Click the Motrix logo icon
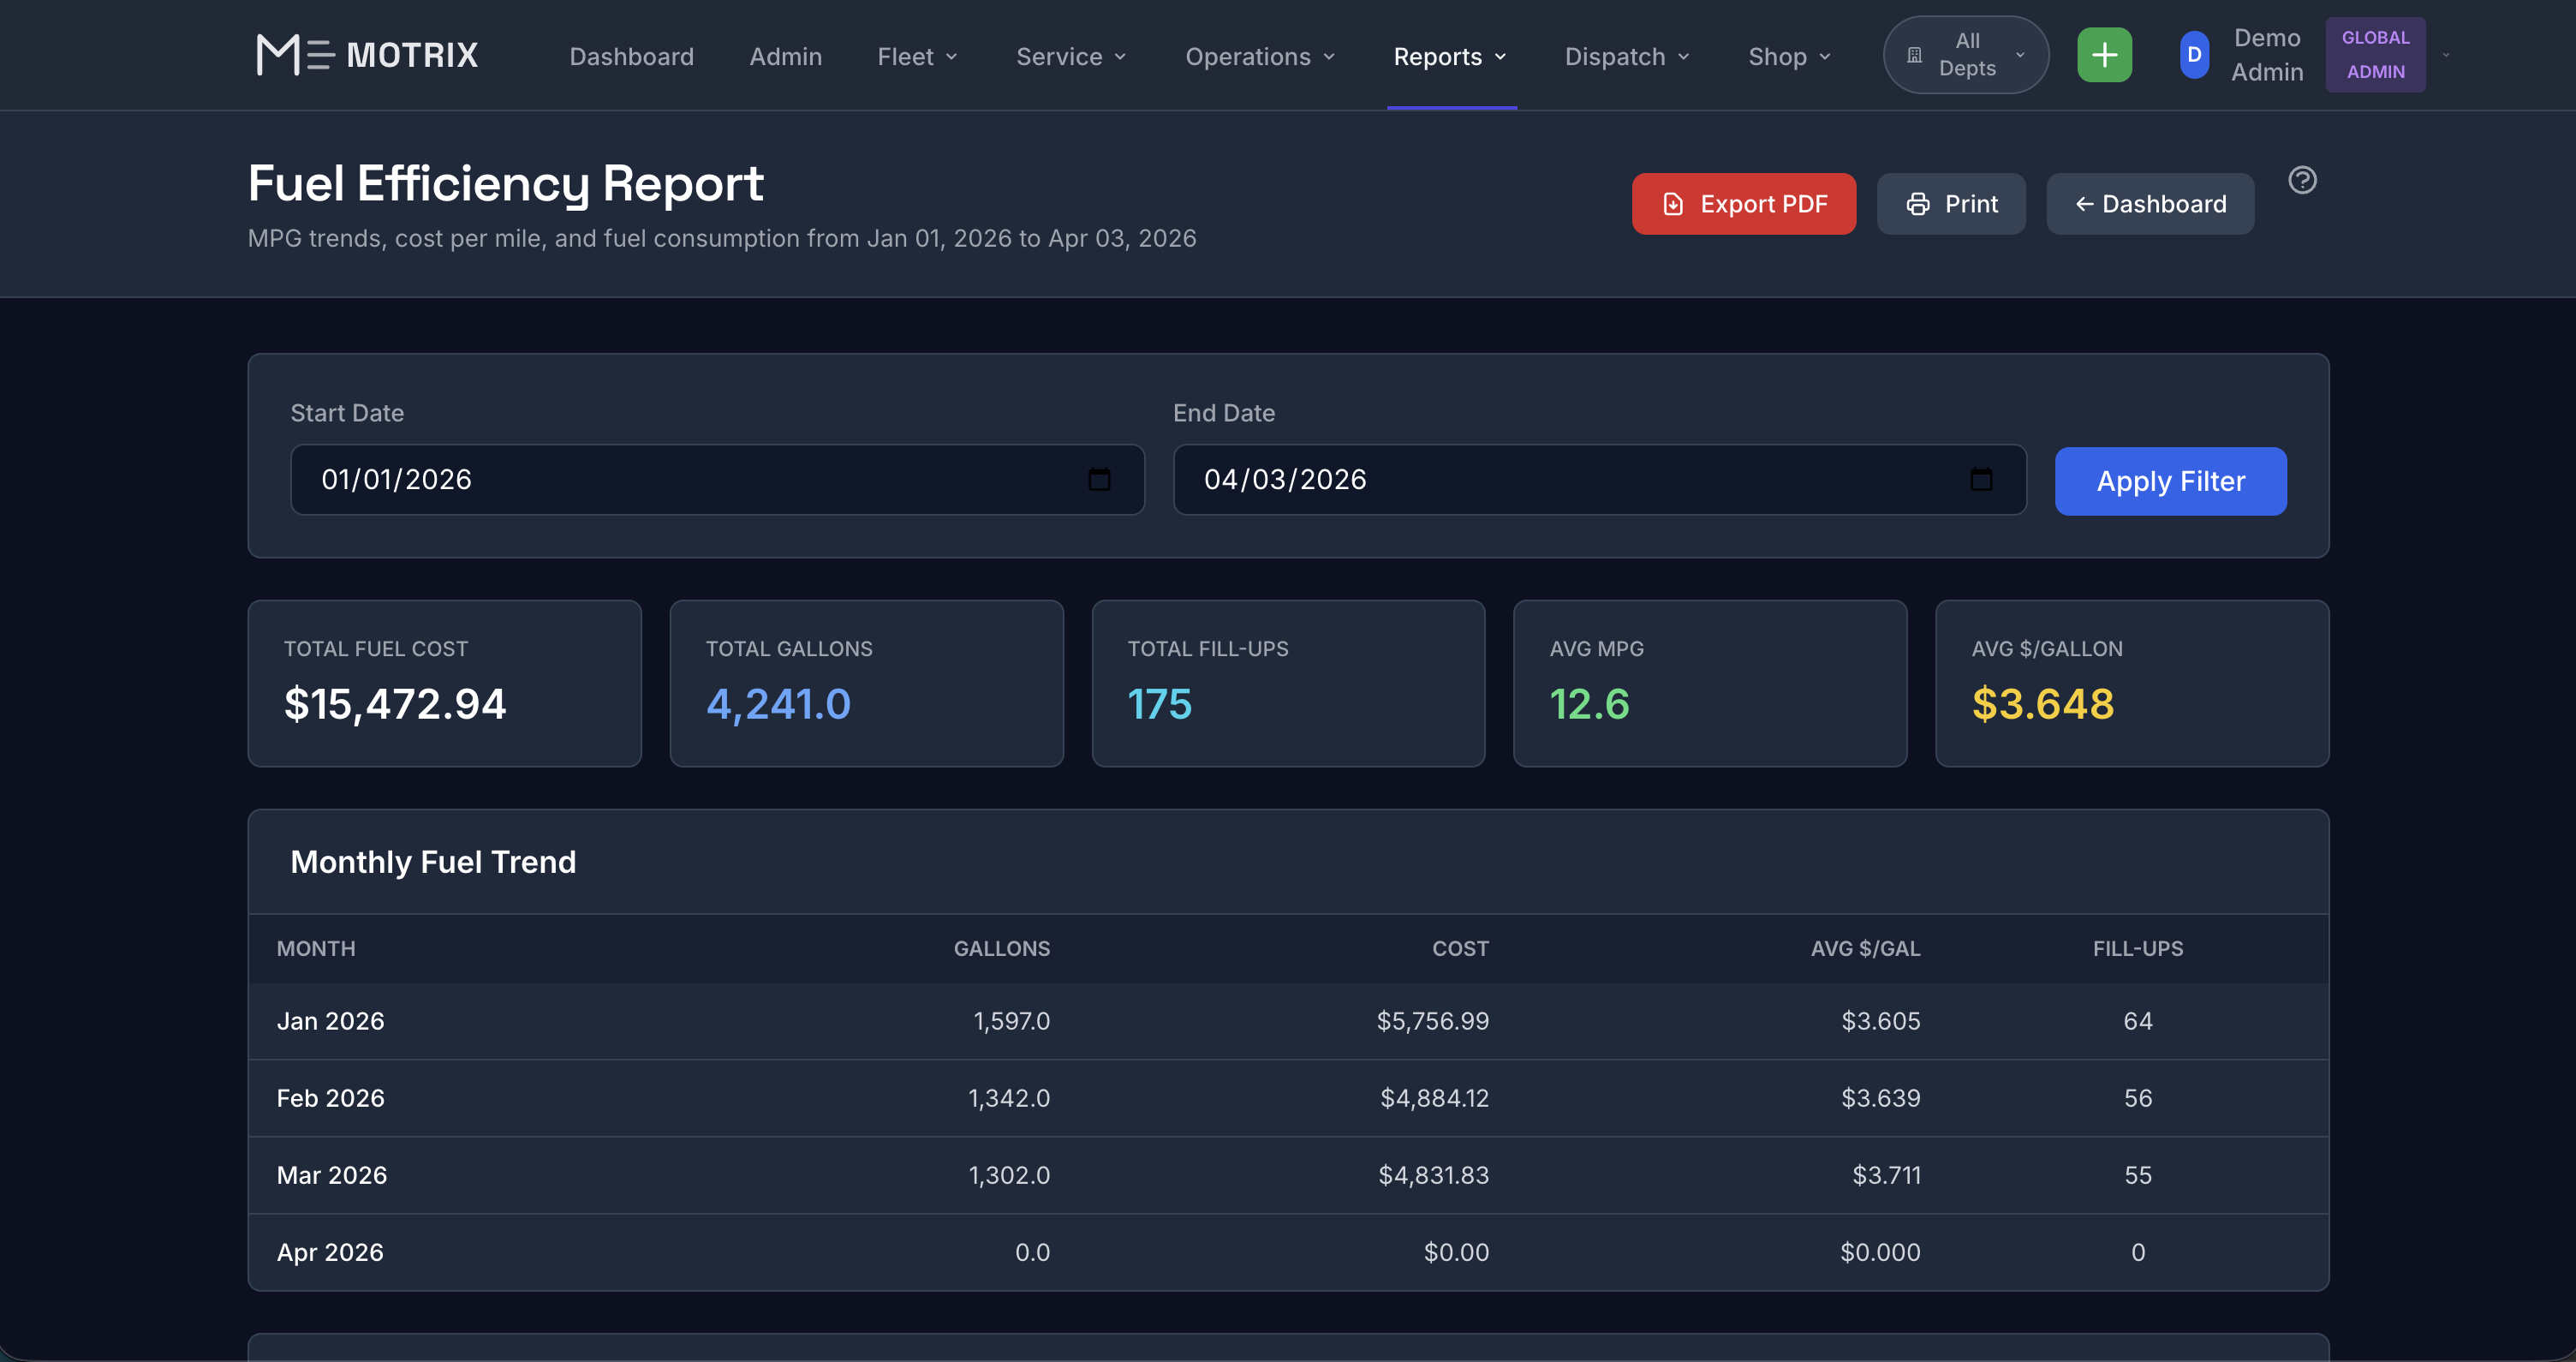2576x1362 pixels. (x=293, y=55)
